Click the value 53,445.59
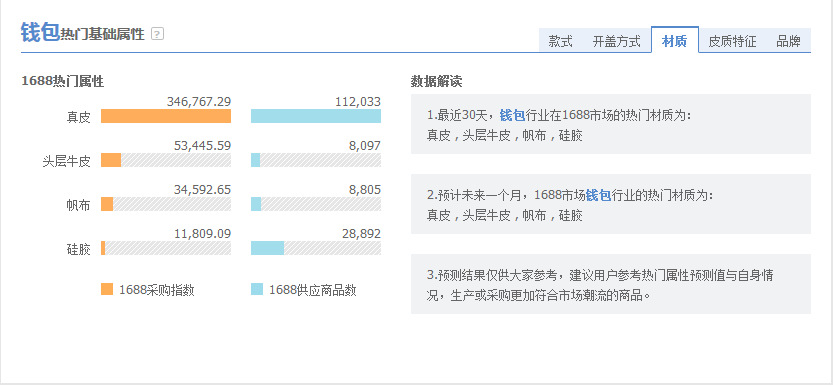The image size is (833, 385). click(x=202, y=146)
